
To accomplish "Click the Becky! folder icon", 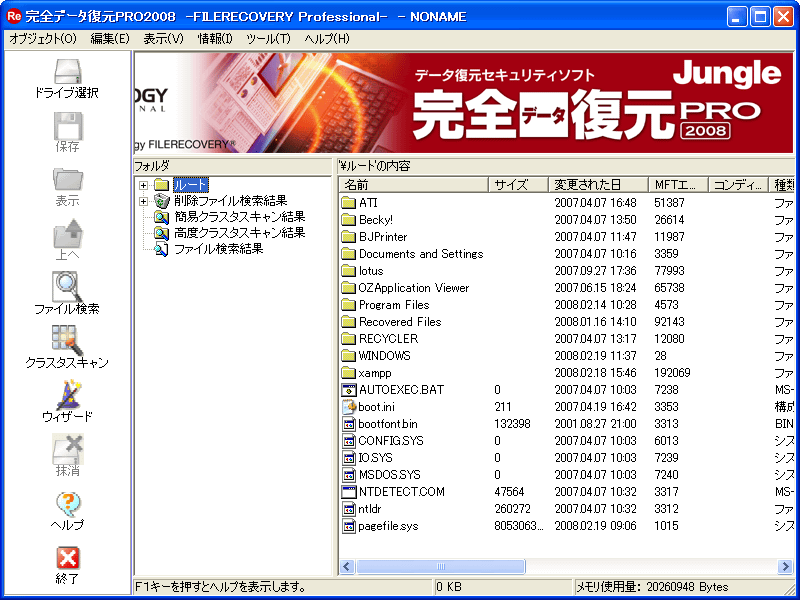I will coord(348,220).
